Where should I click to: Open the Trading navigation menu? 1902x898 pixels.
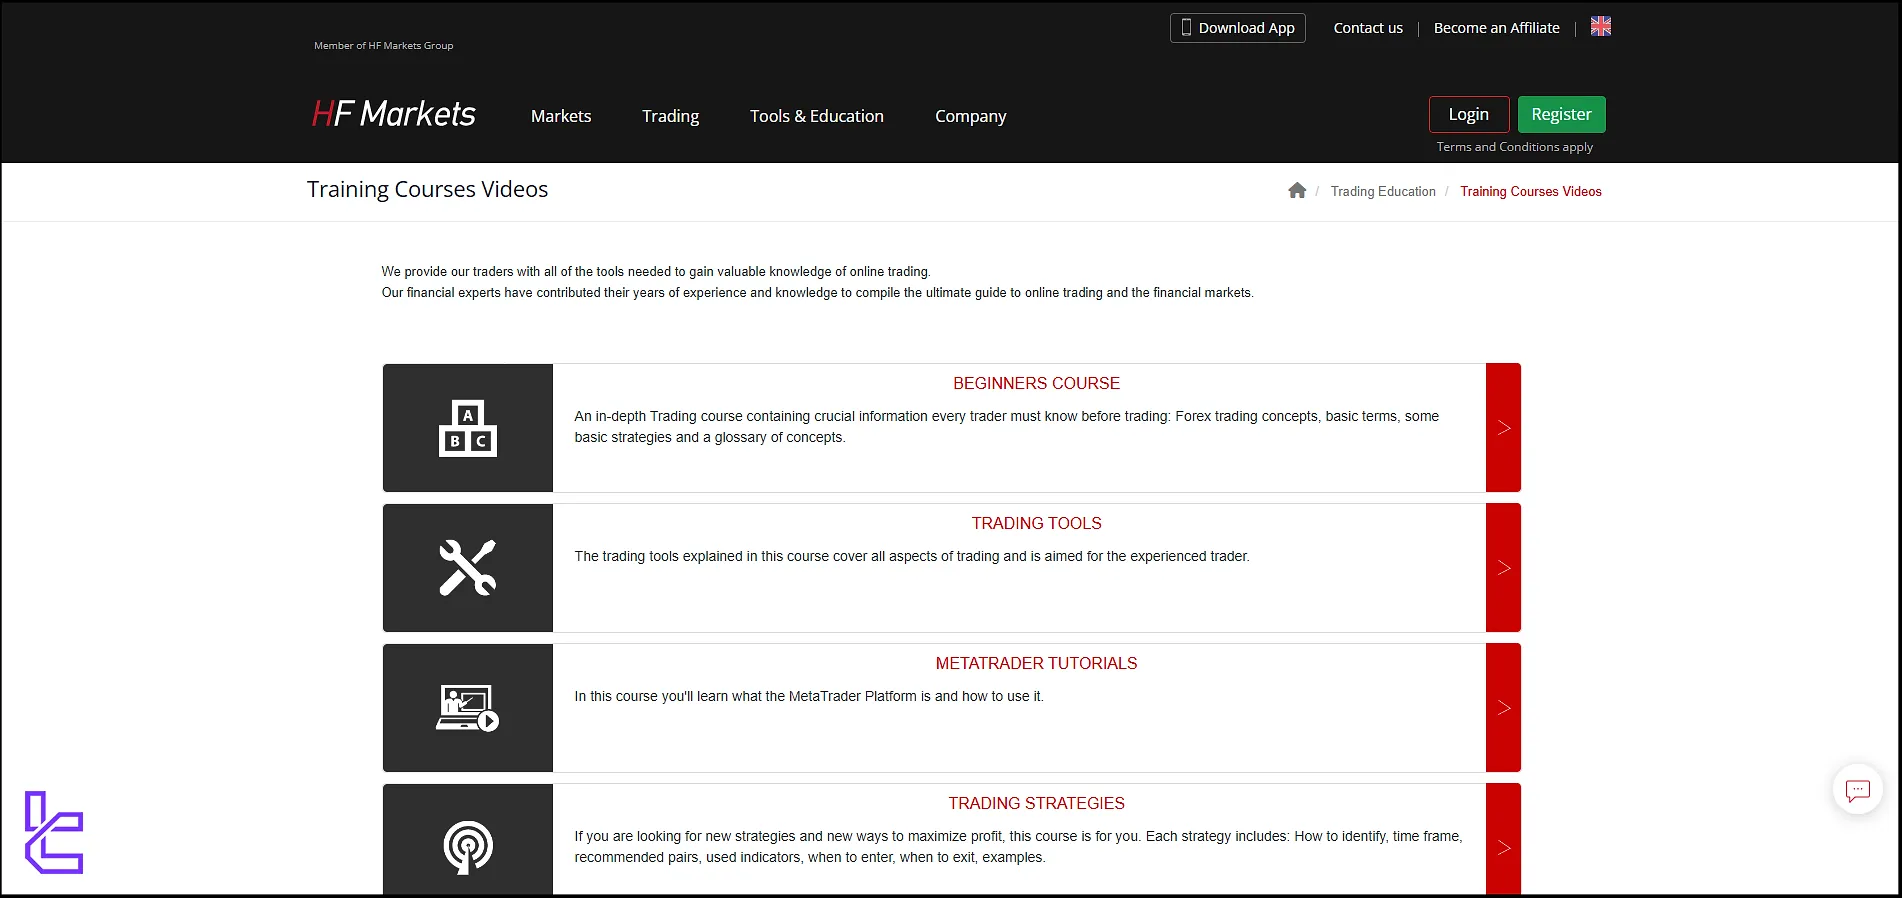(670, 116)
